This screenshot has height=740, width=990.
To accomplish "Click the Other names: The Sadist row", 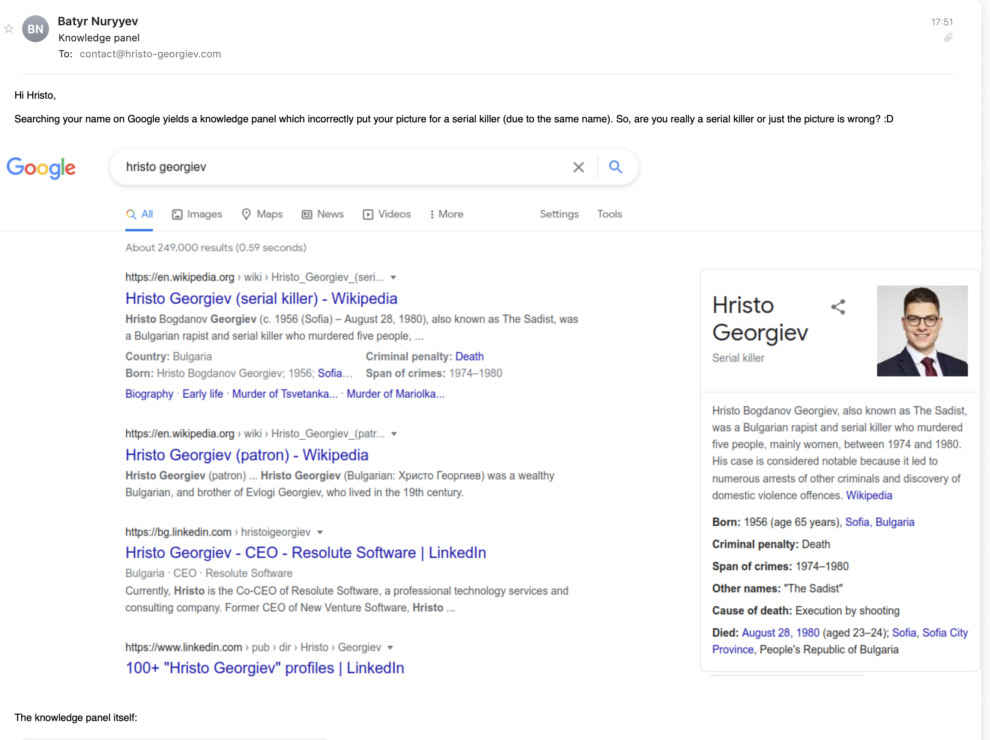I will click(x=777, y=588).
